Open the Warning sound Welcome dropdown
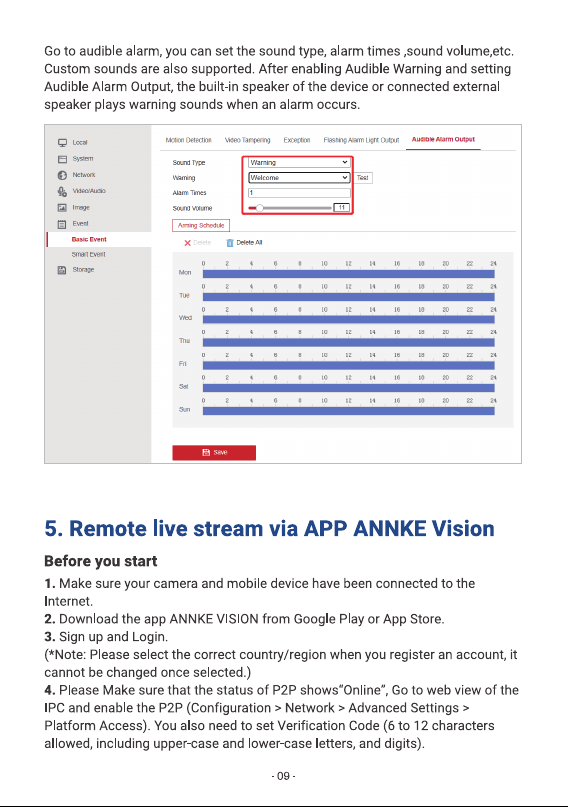This screenshot has width=568, height=807. tap(299, 178)
